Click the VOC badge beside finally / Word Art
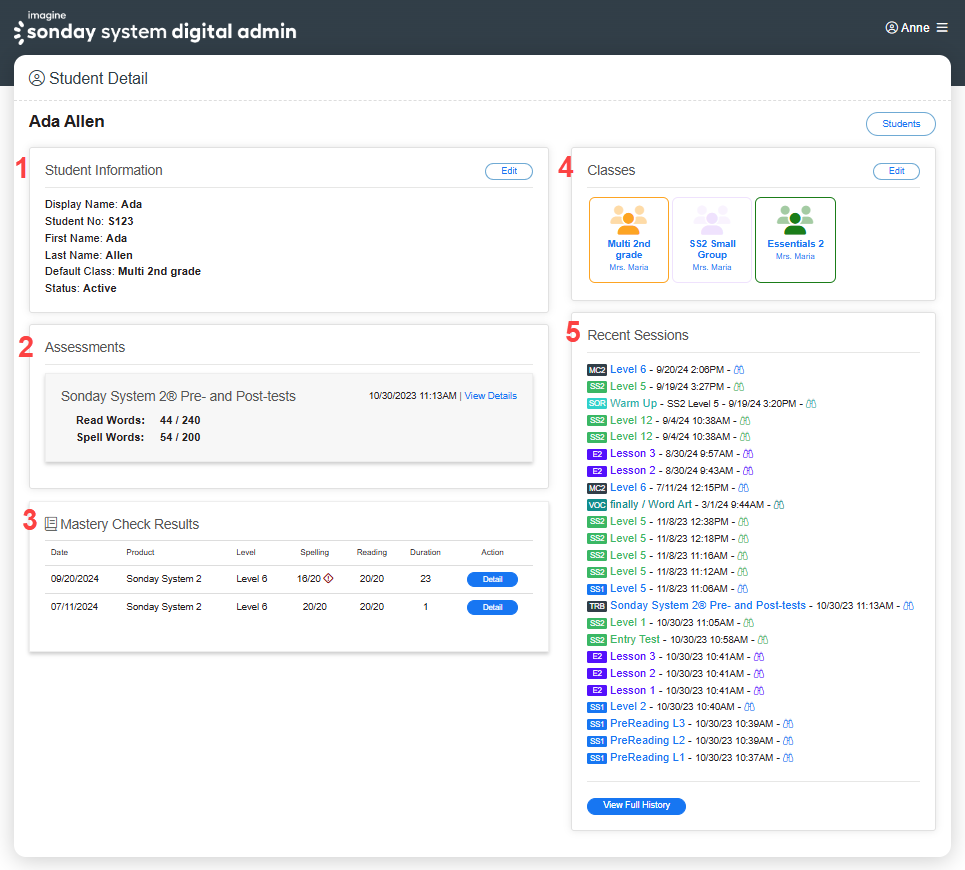Screen dimensions: 965x870 (x=597, y=505)
